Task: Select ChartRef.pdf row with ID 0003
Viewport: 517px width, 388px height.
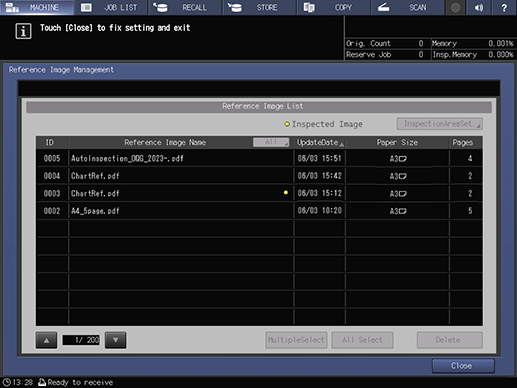Action: 259,193
